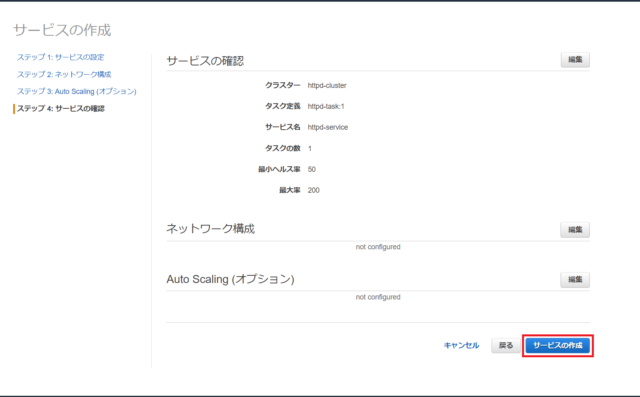Select the cluster value httpd-cluster

pos(327,85)
